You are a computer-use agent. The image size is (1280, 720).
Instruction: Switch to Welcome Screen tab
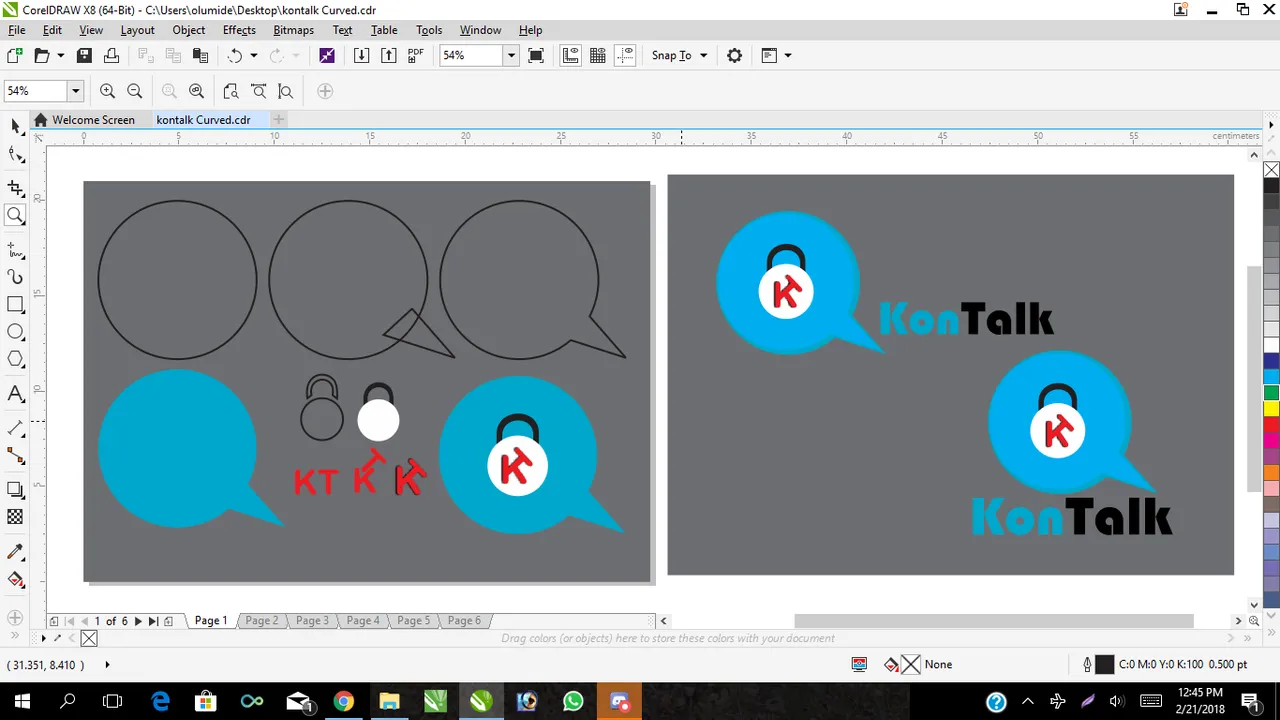(93, 120)
